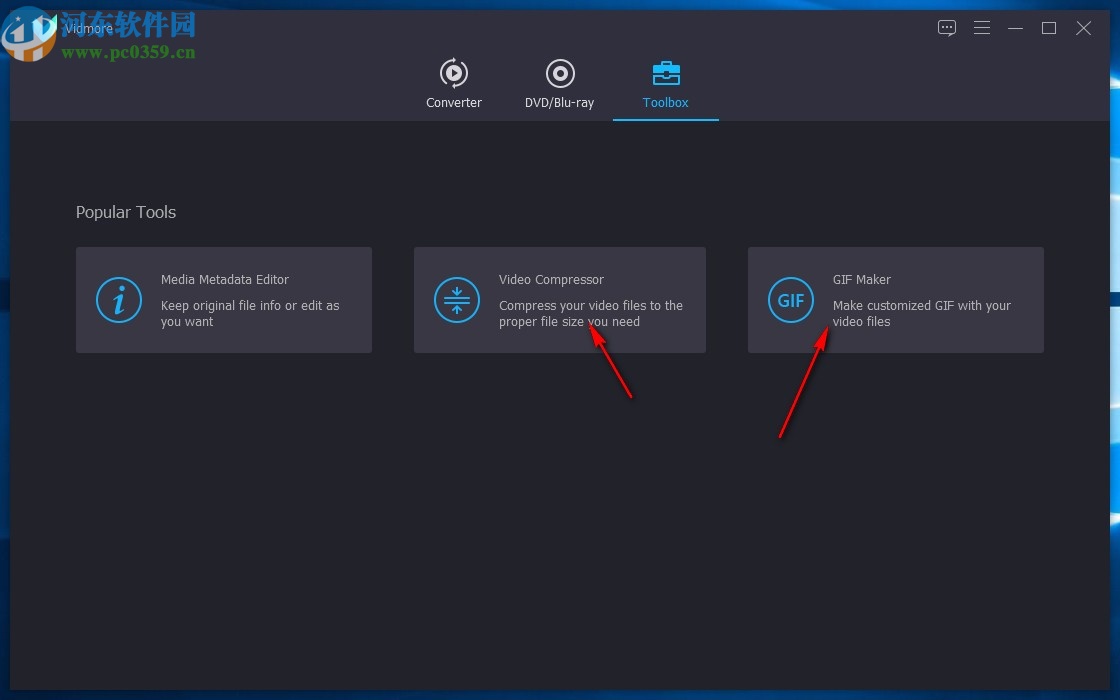This screenshot has height=700, width=1120.
Task: Open GIF Maker title
Action: (x=861, y=279)
